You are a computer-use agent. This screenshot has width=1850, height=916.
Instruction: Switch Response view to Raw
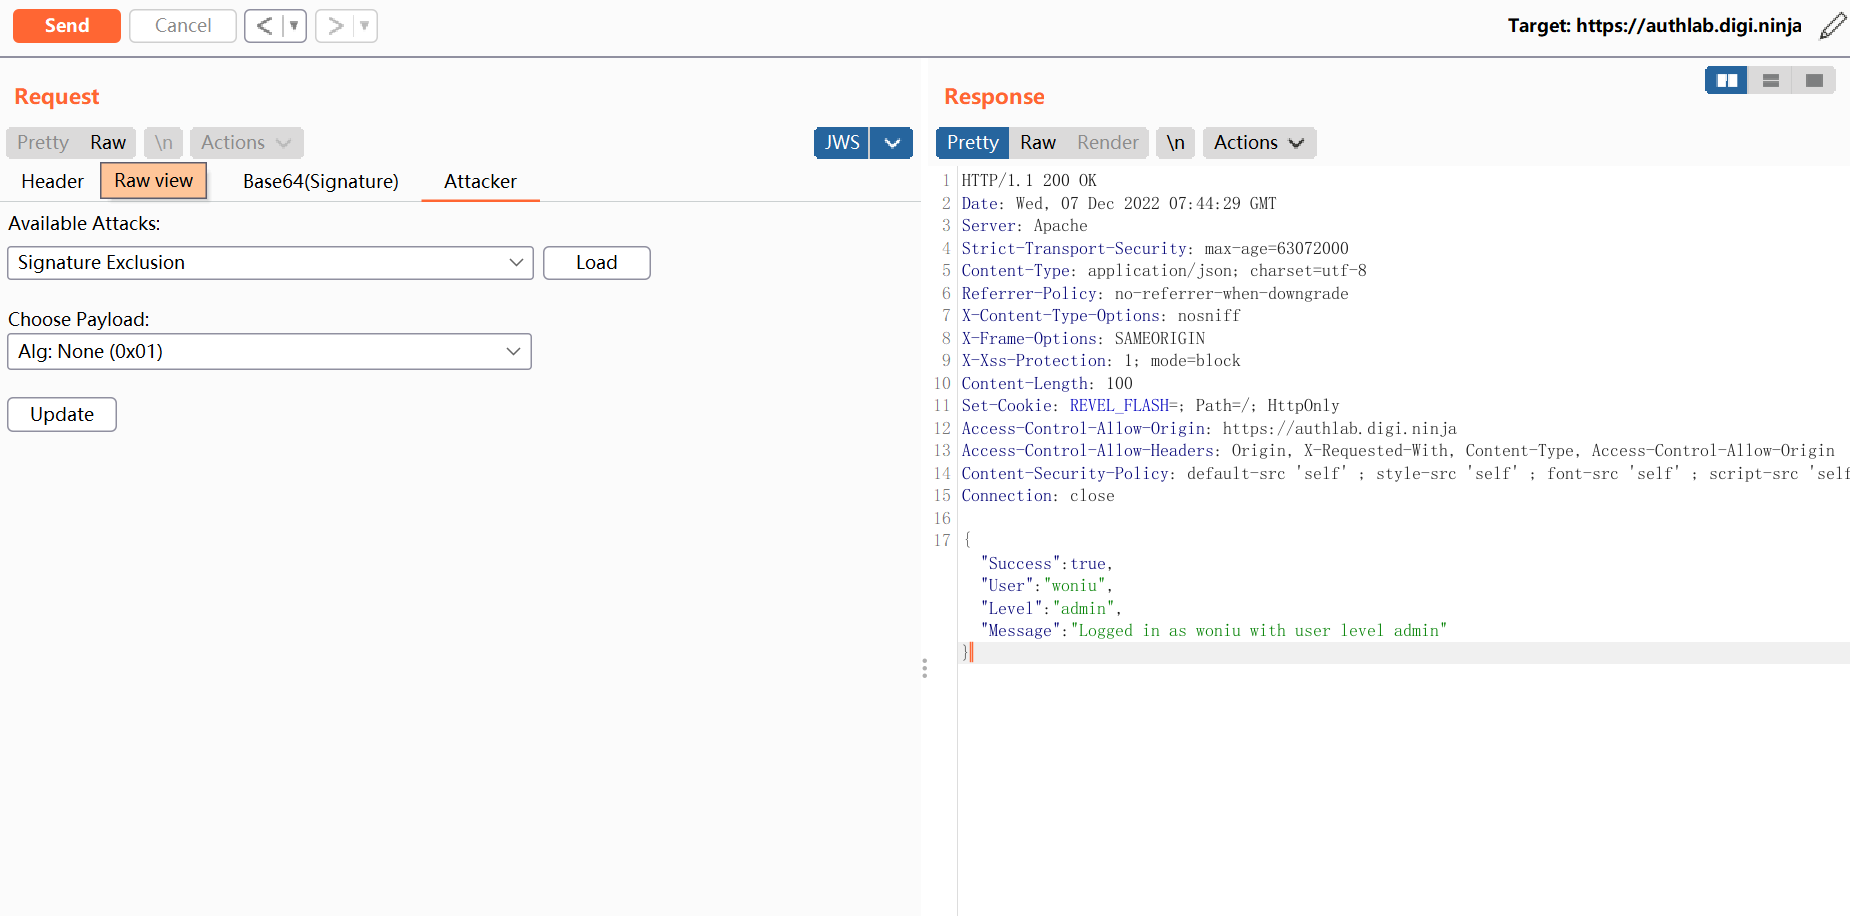[1038, 143]
